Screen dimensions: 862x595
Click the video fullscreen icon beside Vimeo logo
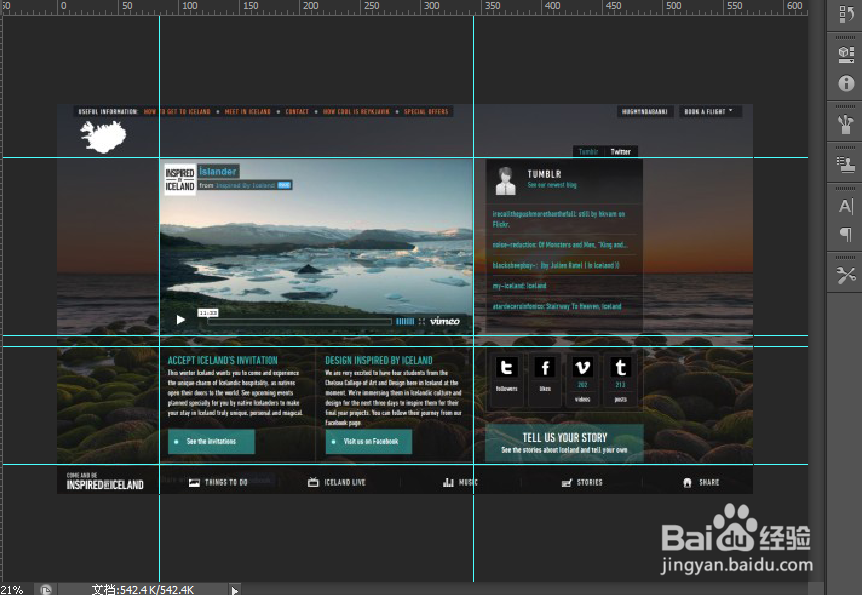[x=422, y=321]
